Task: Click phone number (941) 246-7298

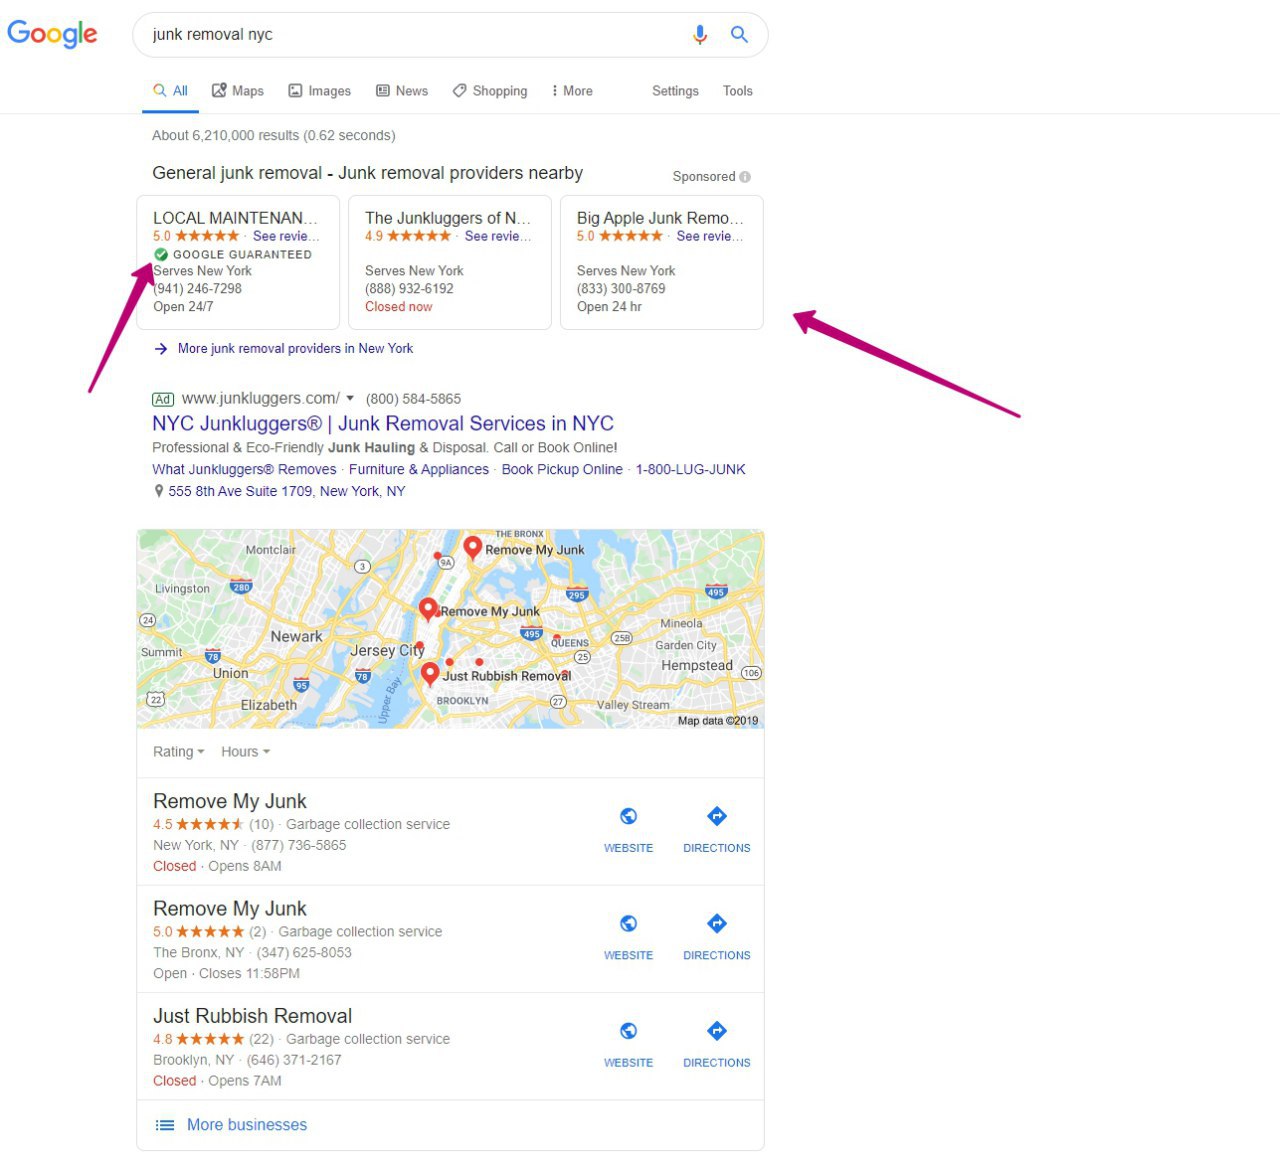Action: (x=198, y=289)
